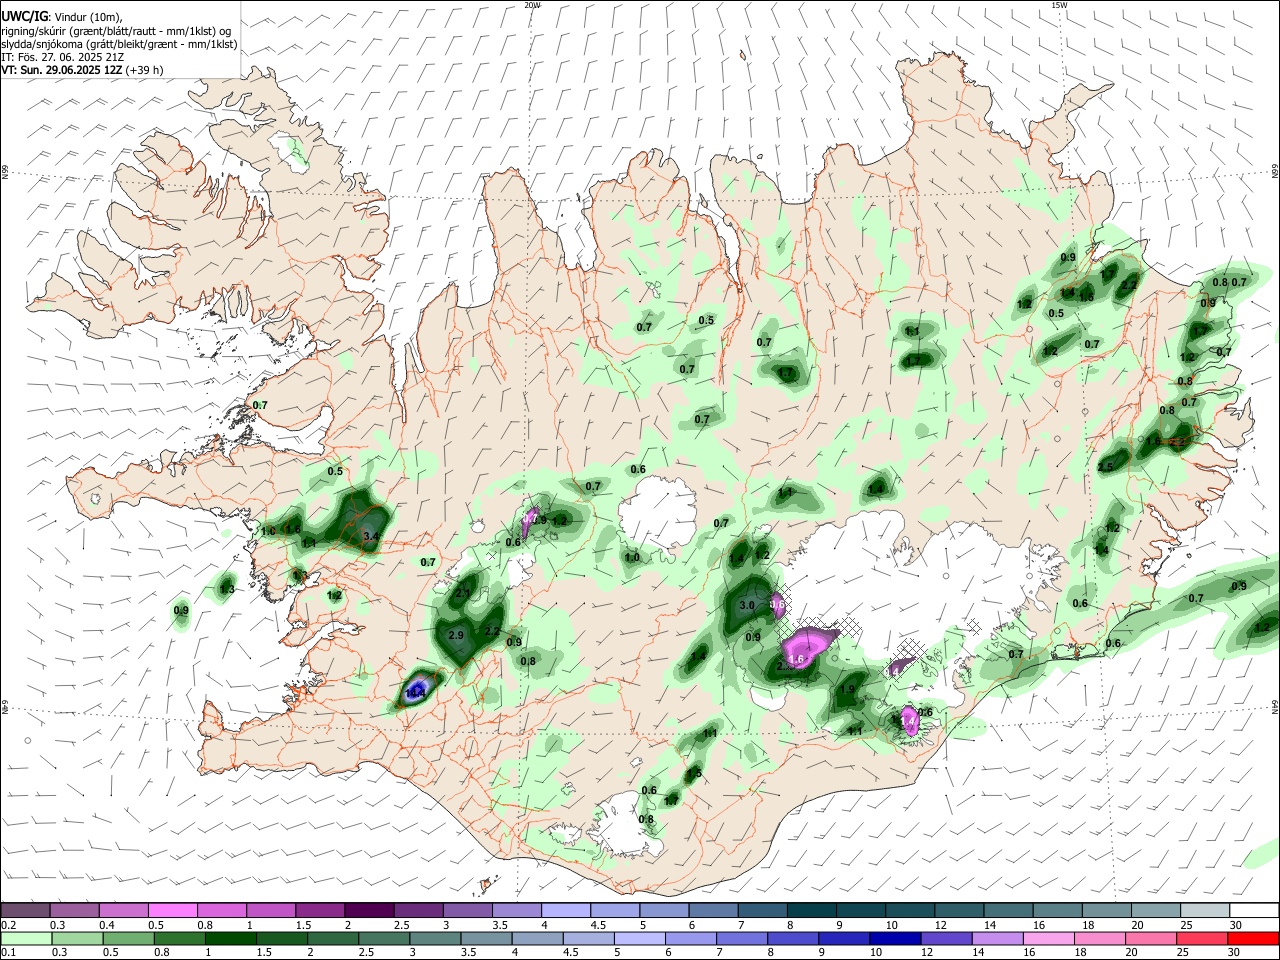Select the palest green 0.1 rain swatch

click(25, 938)
